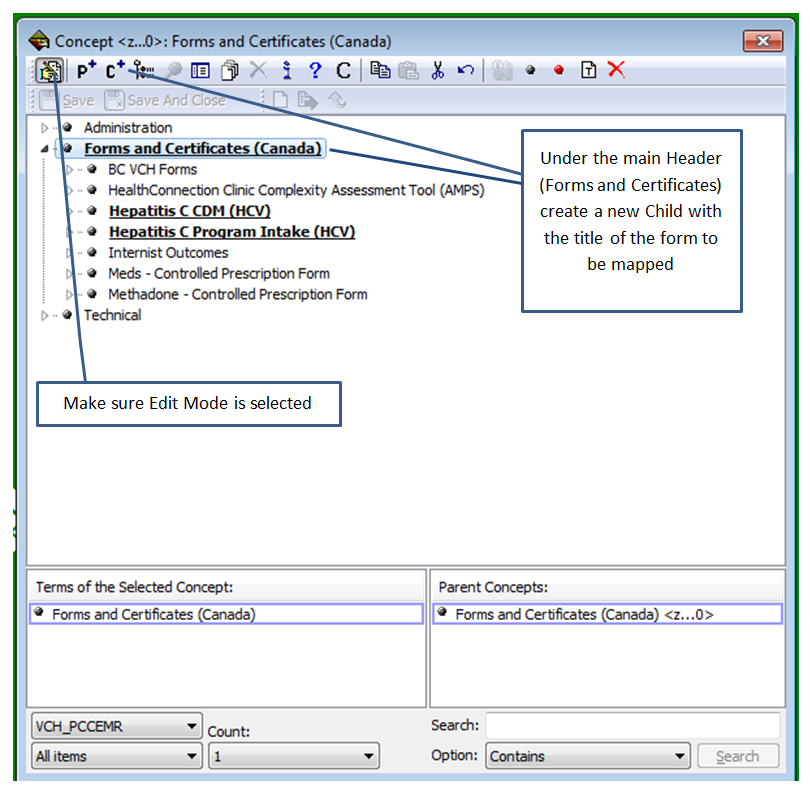Viewport: 810px width, 791px height.
Task: Click the Paste clipboard icon
Action: tap(409, 70)
